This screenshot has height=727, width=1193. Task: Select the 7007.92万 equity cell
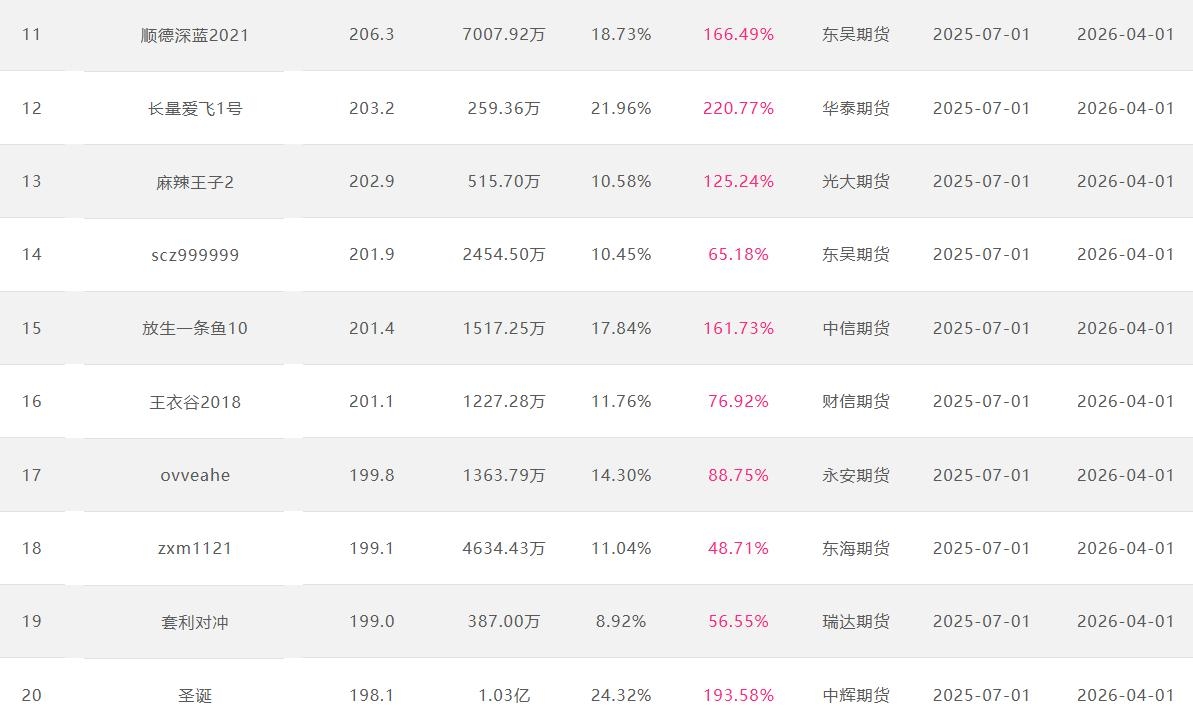pyautogui.click(x=504, y=35)
